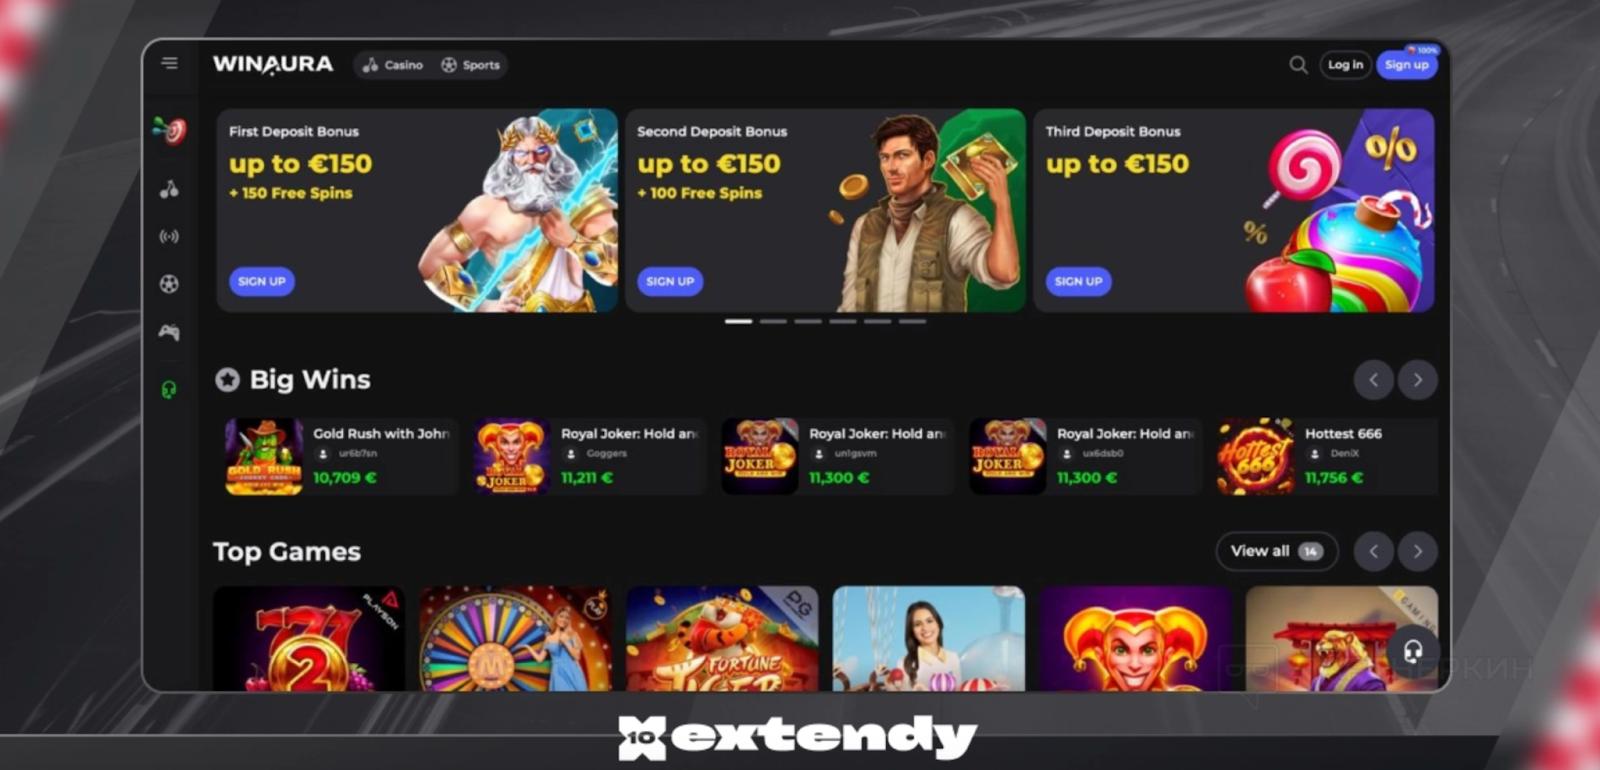
Task: Open the Fortune Tiger game thumbnail
Action: click(722, 639)
